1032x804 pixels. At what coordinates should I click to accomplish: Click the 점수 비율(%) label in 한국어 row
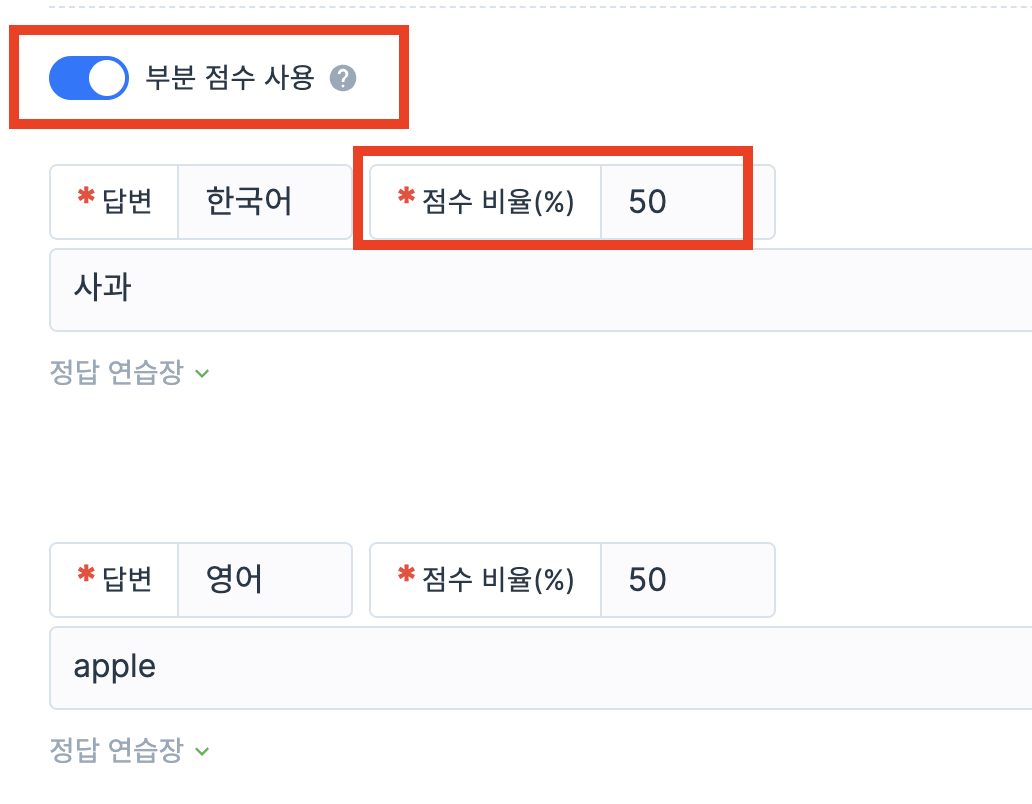[x=498, y=202]
